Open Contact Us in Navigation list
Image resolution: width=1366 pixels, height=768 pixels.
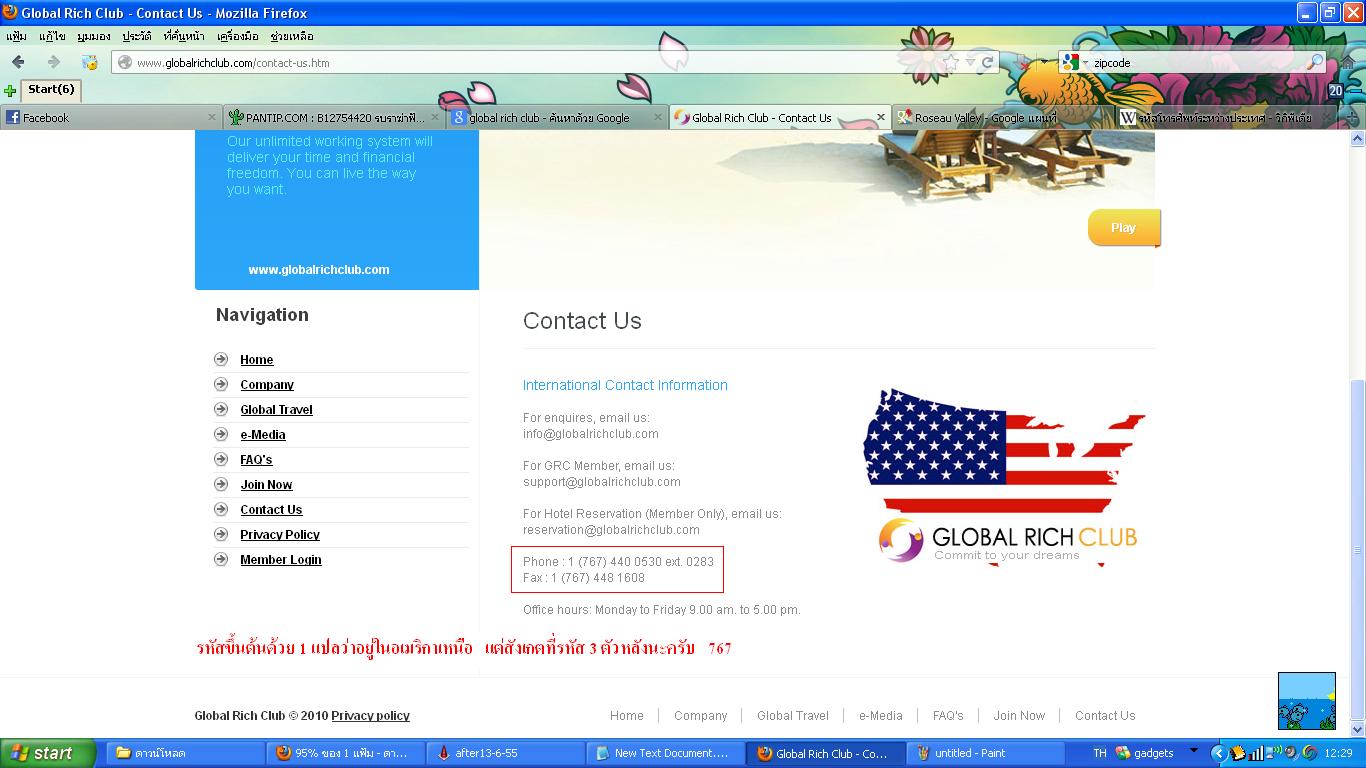tap(271, 510)
